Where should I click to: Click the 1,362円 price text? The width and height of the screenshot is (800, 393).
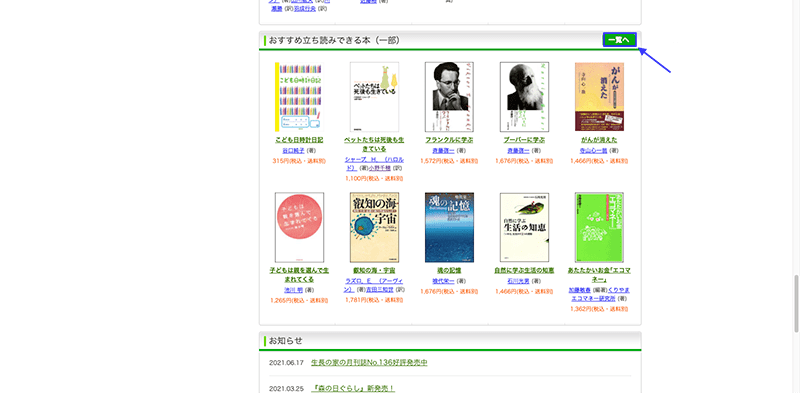599,309
